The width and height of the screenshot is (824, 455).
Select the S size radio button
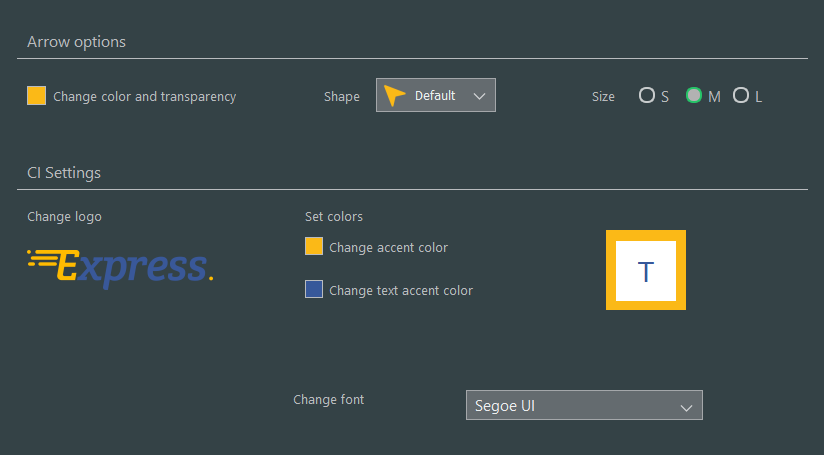coord(647,95)
